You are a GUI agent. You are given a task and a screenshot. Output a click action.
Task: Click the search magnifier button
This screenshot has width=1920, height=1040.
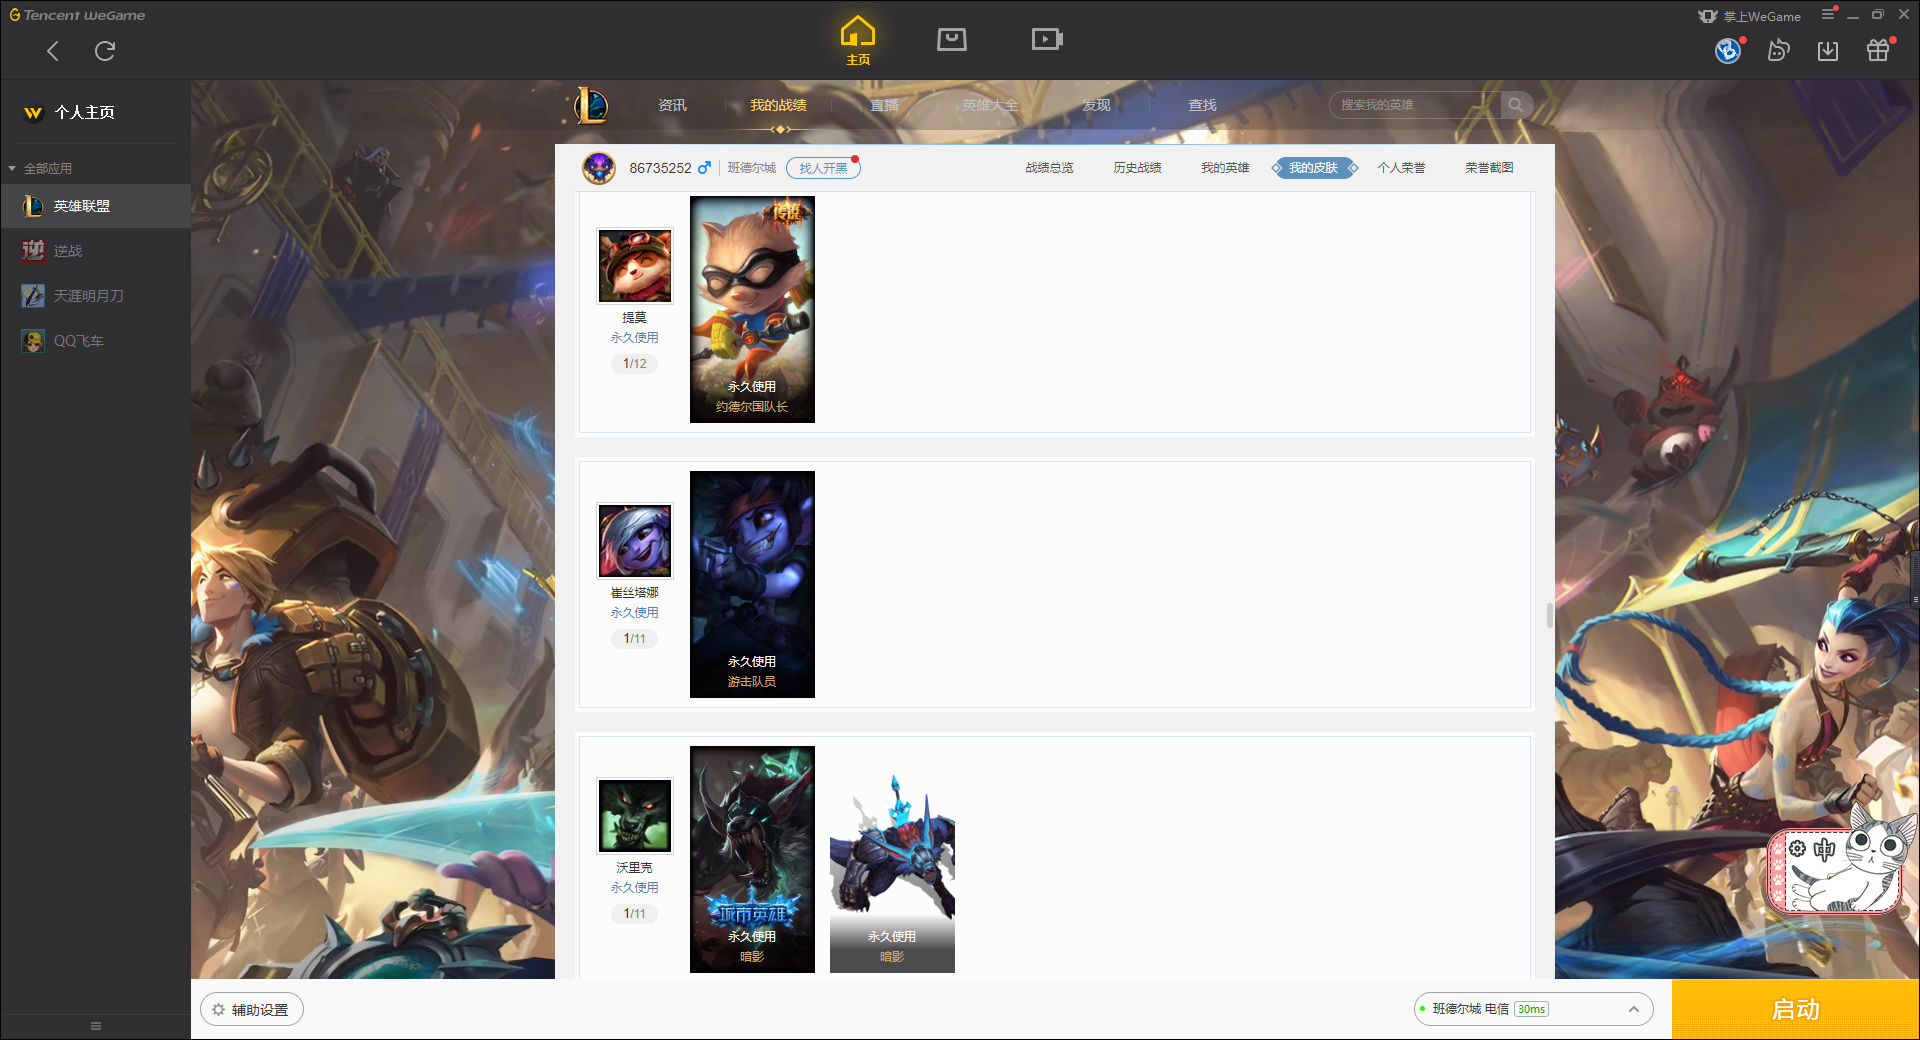pos(1516,105)
